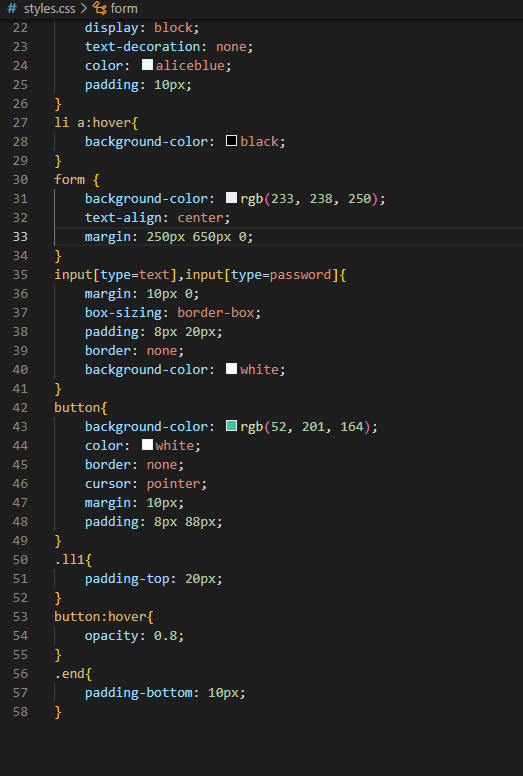Click the styles.css breadcrumb item
Screen dimensions: 523x776
49,8
